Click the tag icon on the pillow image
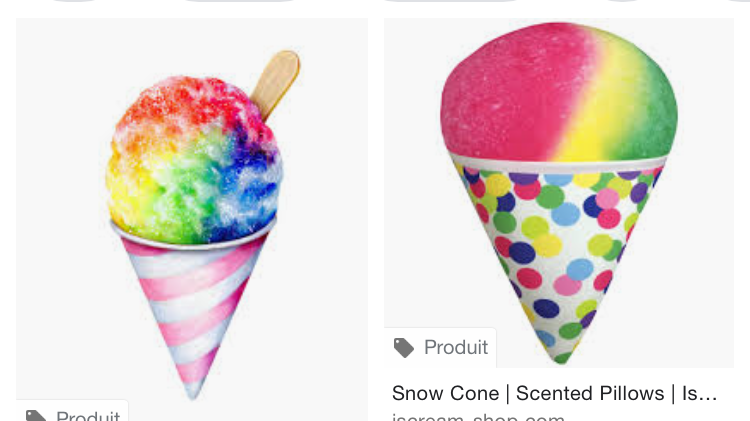This screenshot has height=421, width=750. (404, 348)
